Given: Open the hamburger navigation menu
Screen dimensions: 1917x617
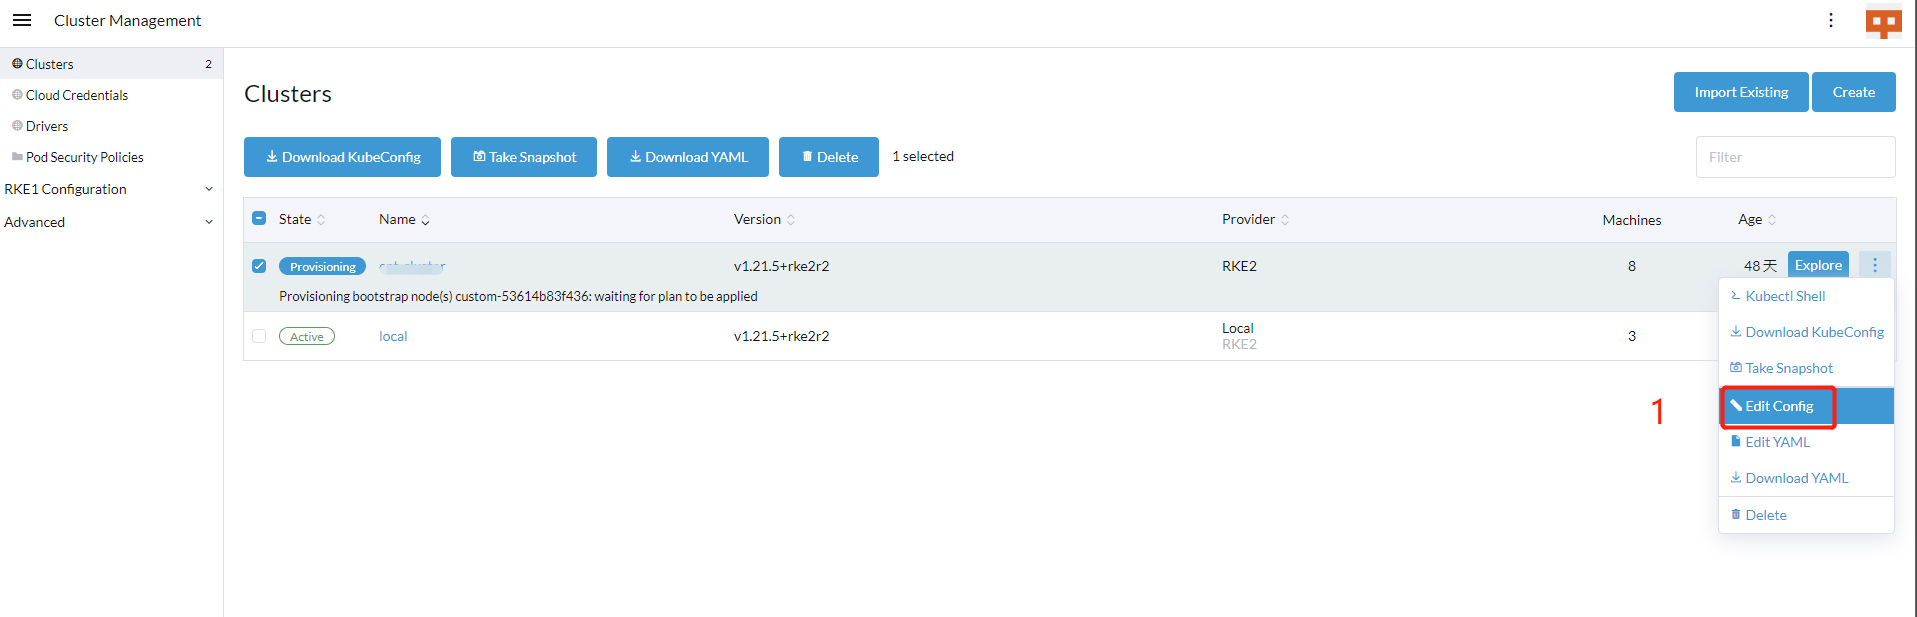Looking at the screenshot, I should (x=22, y=20).
